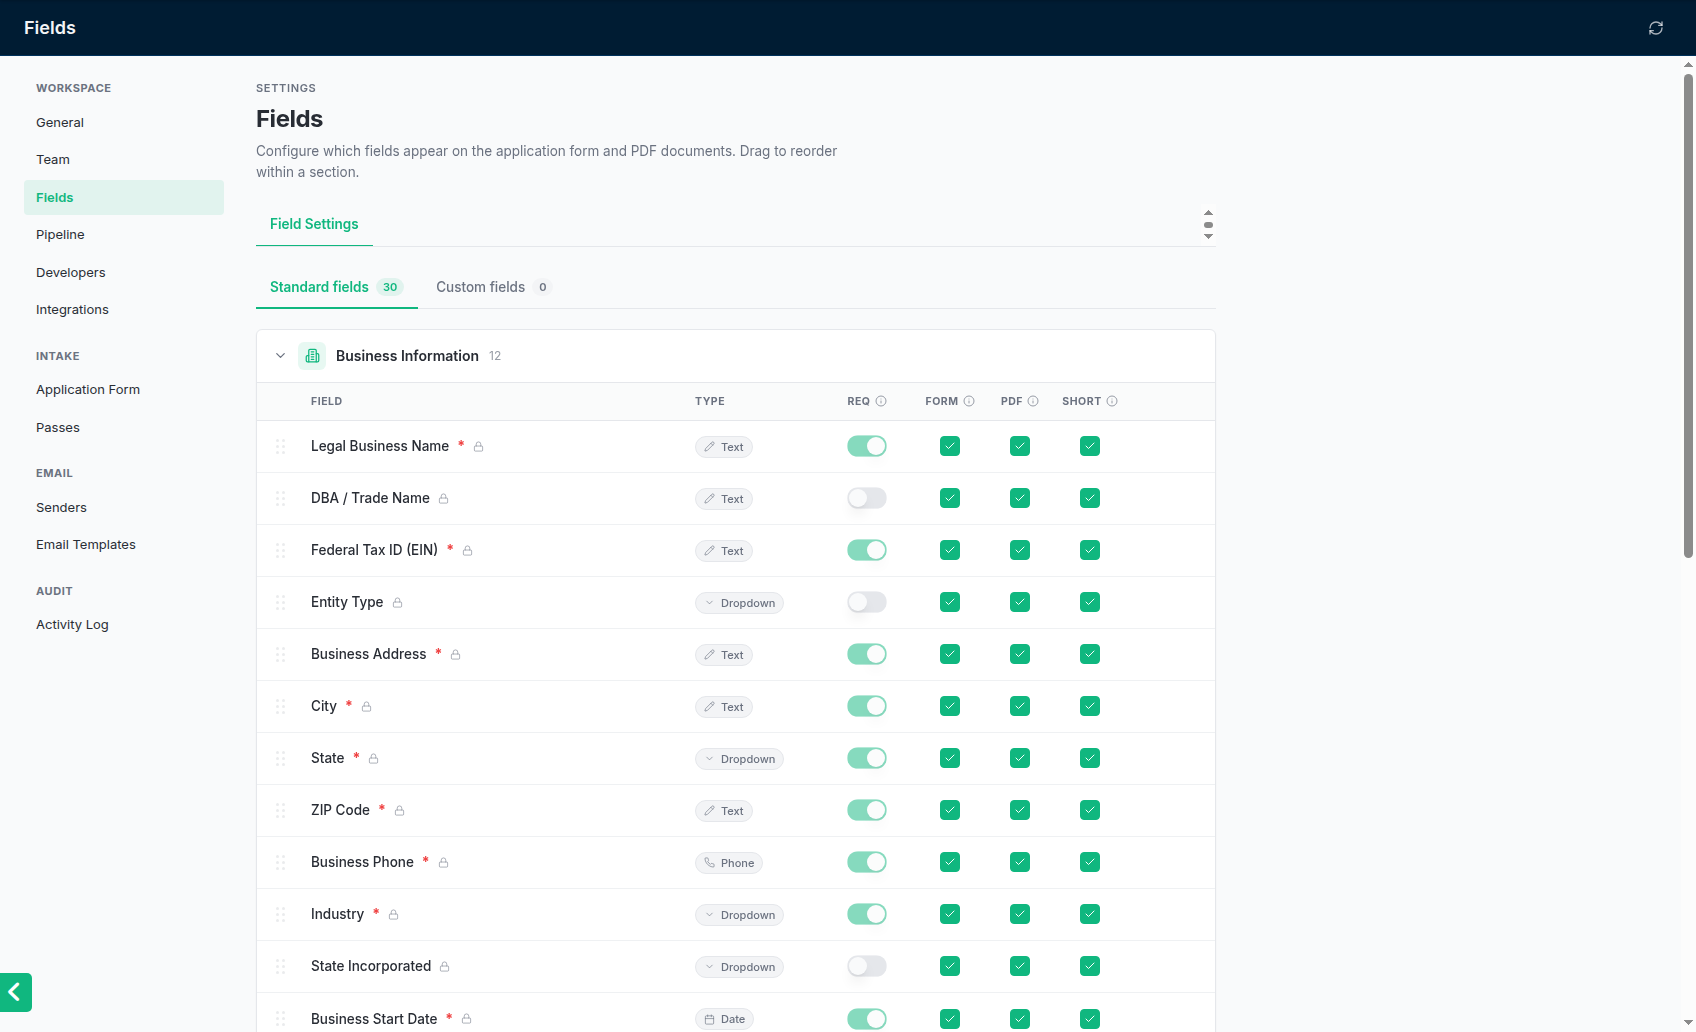Viewport: 1696px width, 1032px height.
Task: Click the green back arrow button
Action: click(x=16, y=992)
